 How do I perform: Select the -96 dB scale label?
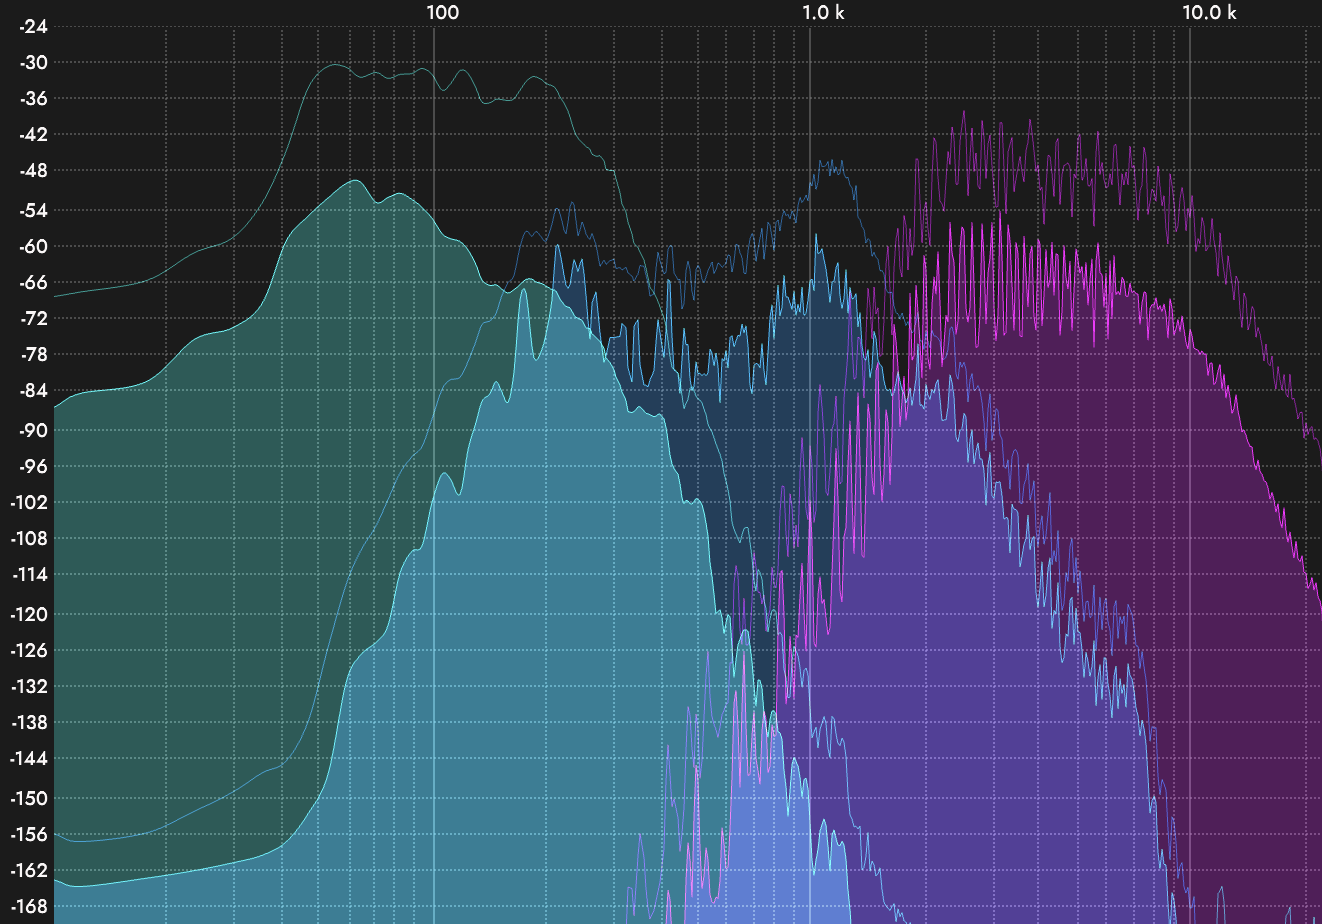(33, 466)
